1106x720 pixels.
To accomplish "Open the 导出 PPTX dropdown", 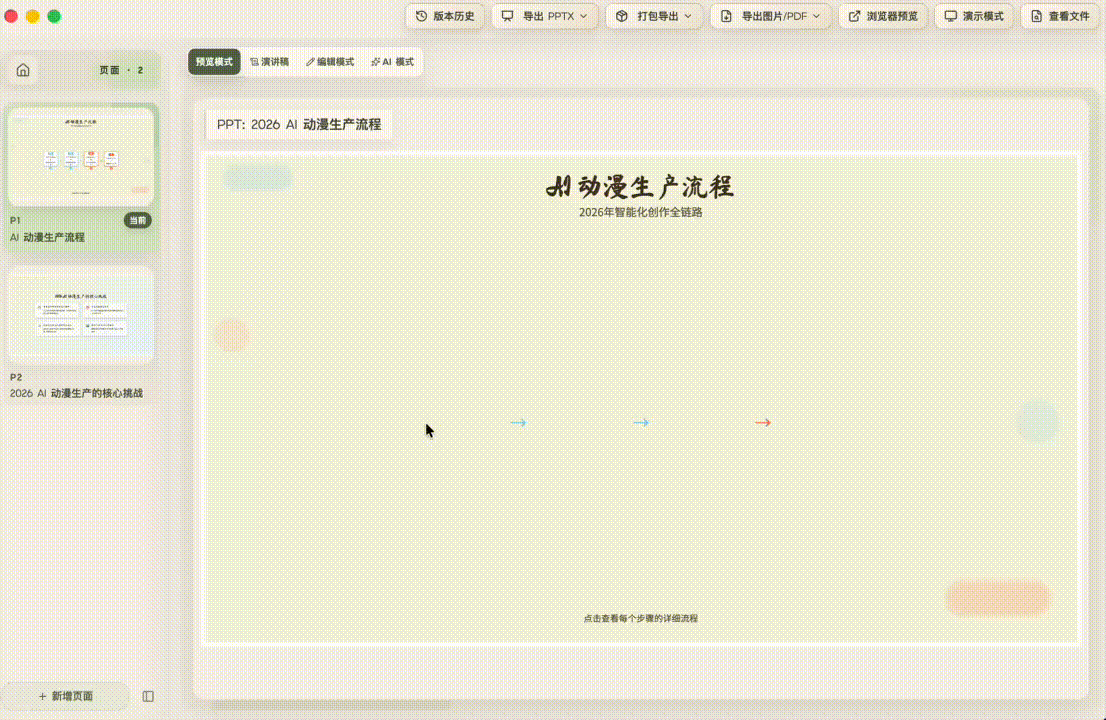I will click(x=545, y=16).
